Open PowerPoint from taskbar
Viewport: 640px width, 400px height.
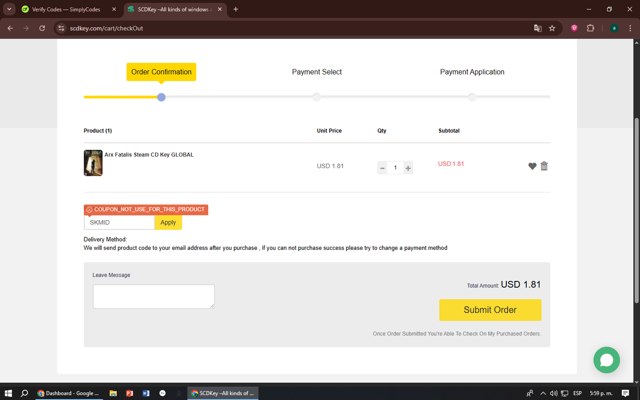tap(129, 393)
